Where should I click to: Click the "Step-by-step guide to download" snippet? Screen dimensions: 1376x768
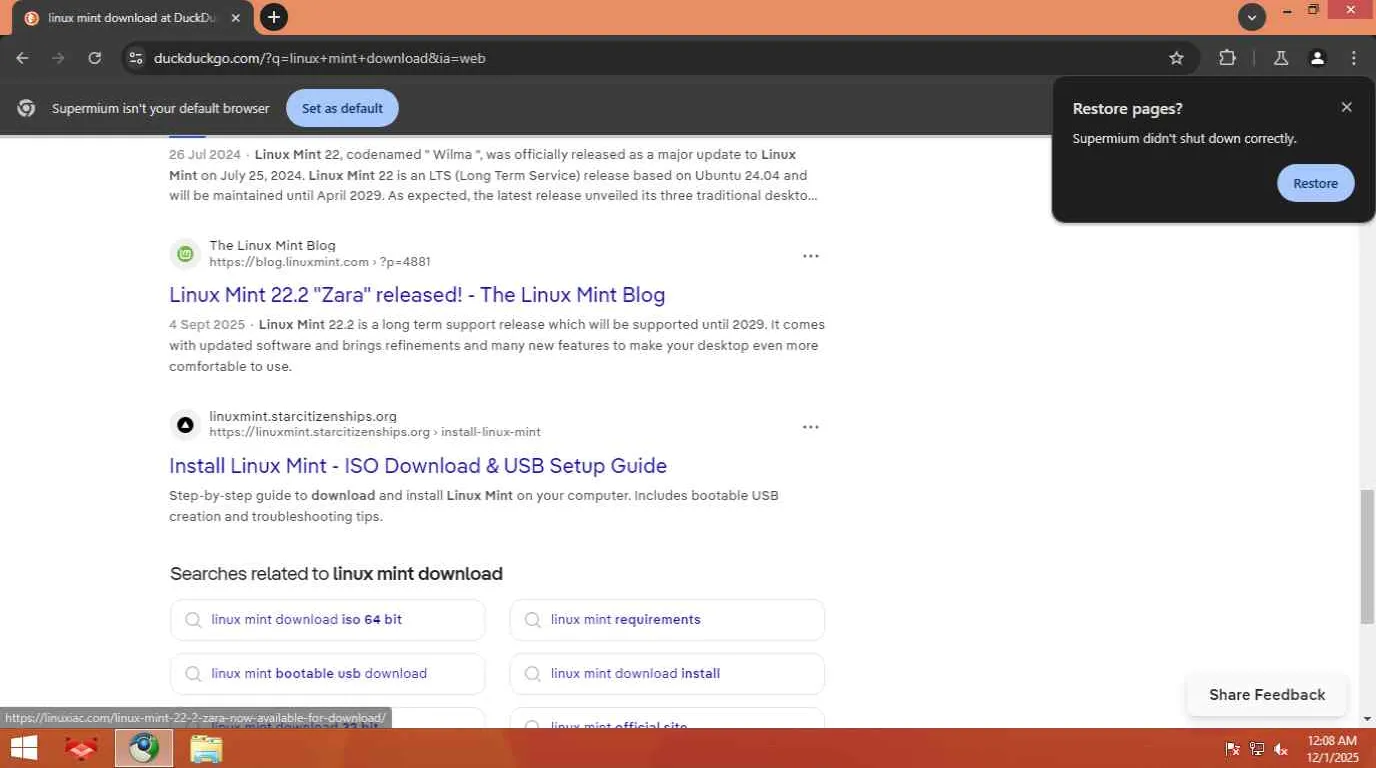pyautogui.click(x=474, y=506)
